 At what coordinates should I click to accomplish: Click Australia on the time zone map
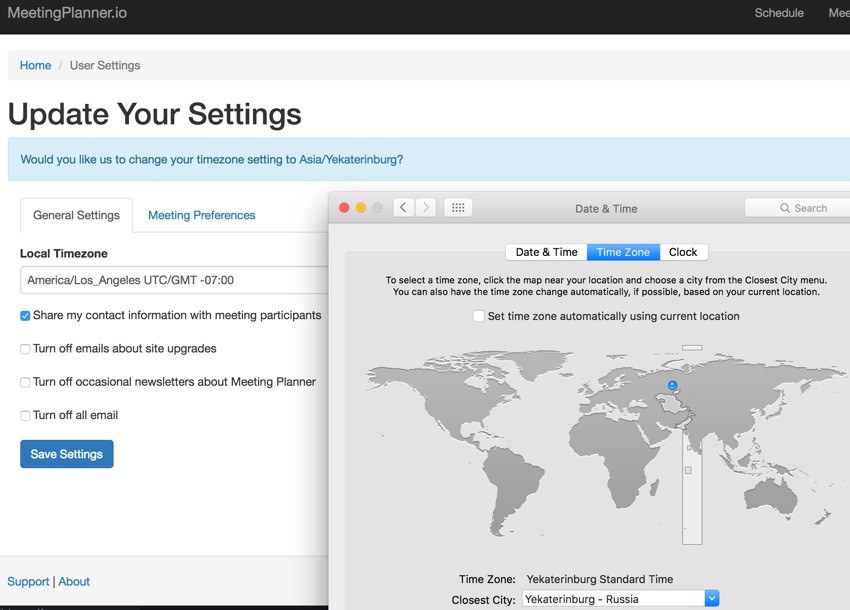[x=770, y=495]
